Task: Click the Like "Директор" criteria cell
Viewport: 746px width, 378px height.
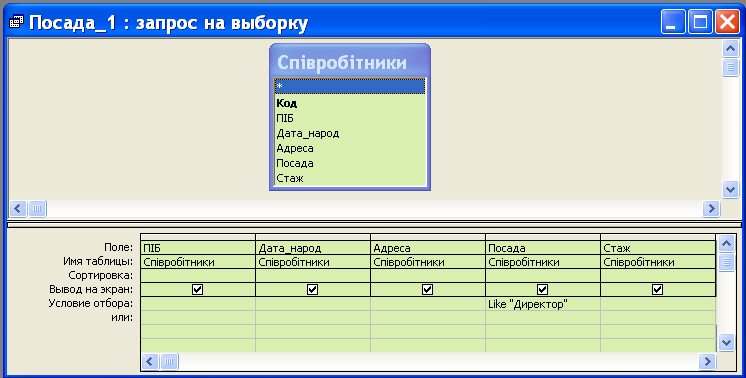Action: pos(543,304)
